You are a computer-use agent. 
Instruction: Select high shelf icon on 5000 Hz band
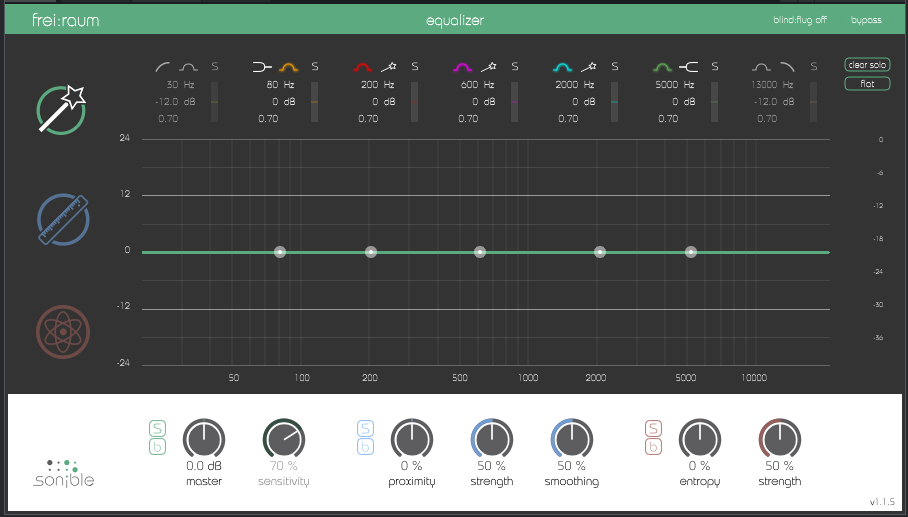click(690, 67)
